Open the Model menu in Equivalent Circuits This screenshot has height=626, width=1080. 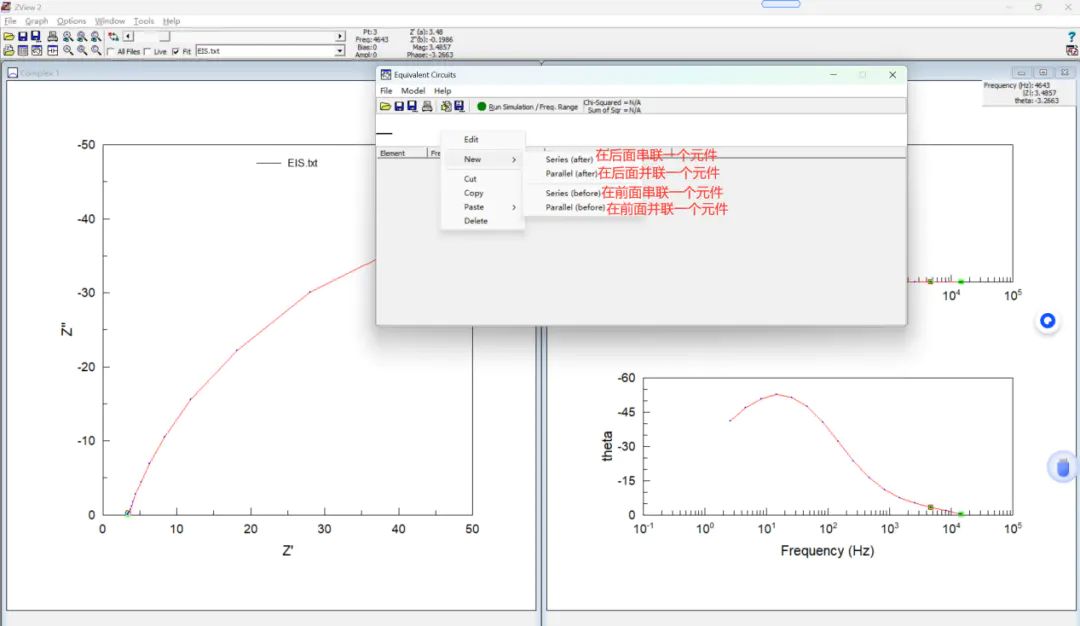coord(413,91)
